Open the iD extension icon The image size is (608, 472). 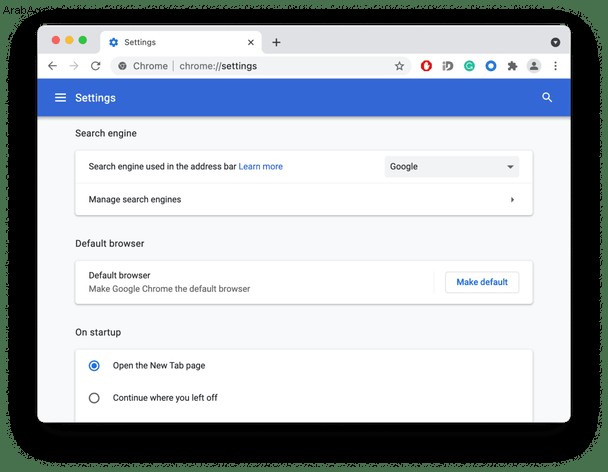point(447,66)
